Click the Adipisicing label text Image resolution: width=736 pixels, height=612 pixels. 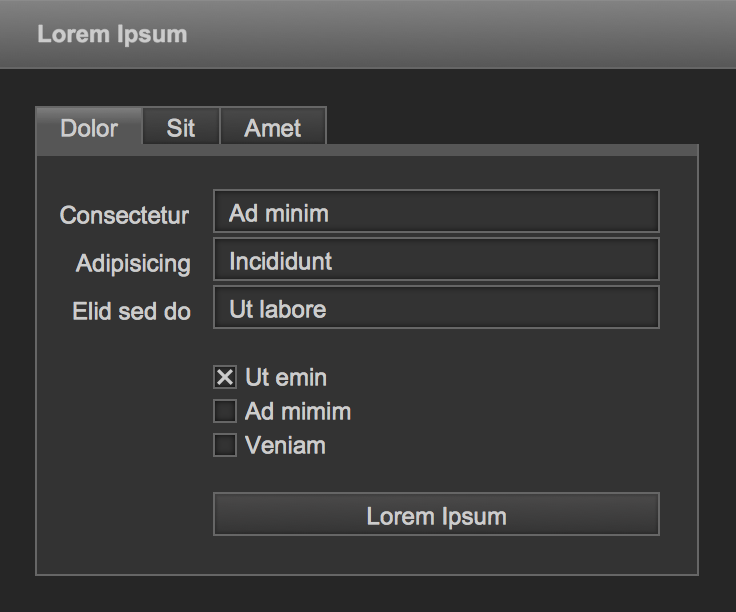click(133, 264)
